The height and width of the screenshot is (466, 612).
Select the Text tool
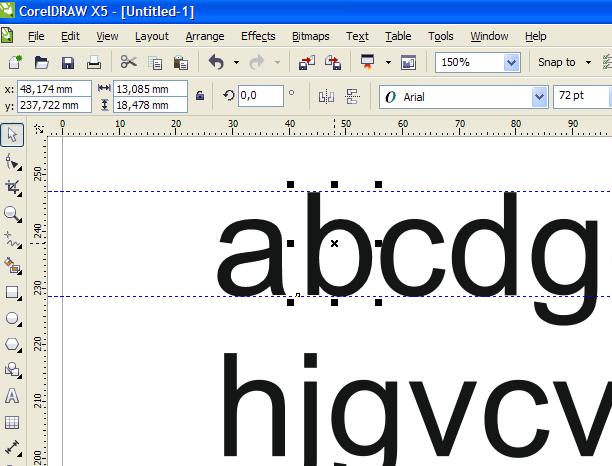click(12, 396)
